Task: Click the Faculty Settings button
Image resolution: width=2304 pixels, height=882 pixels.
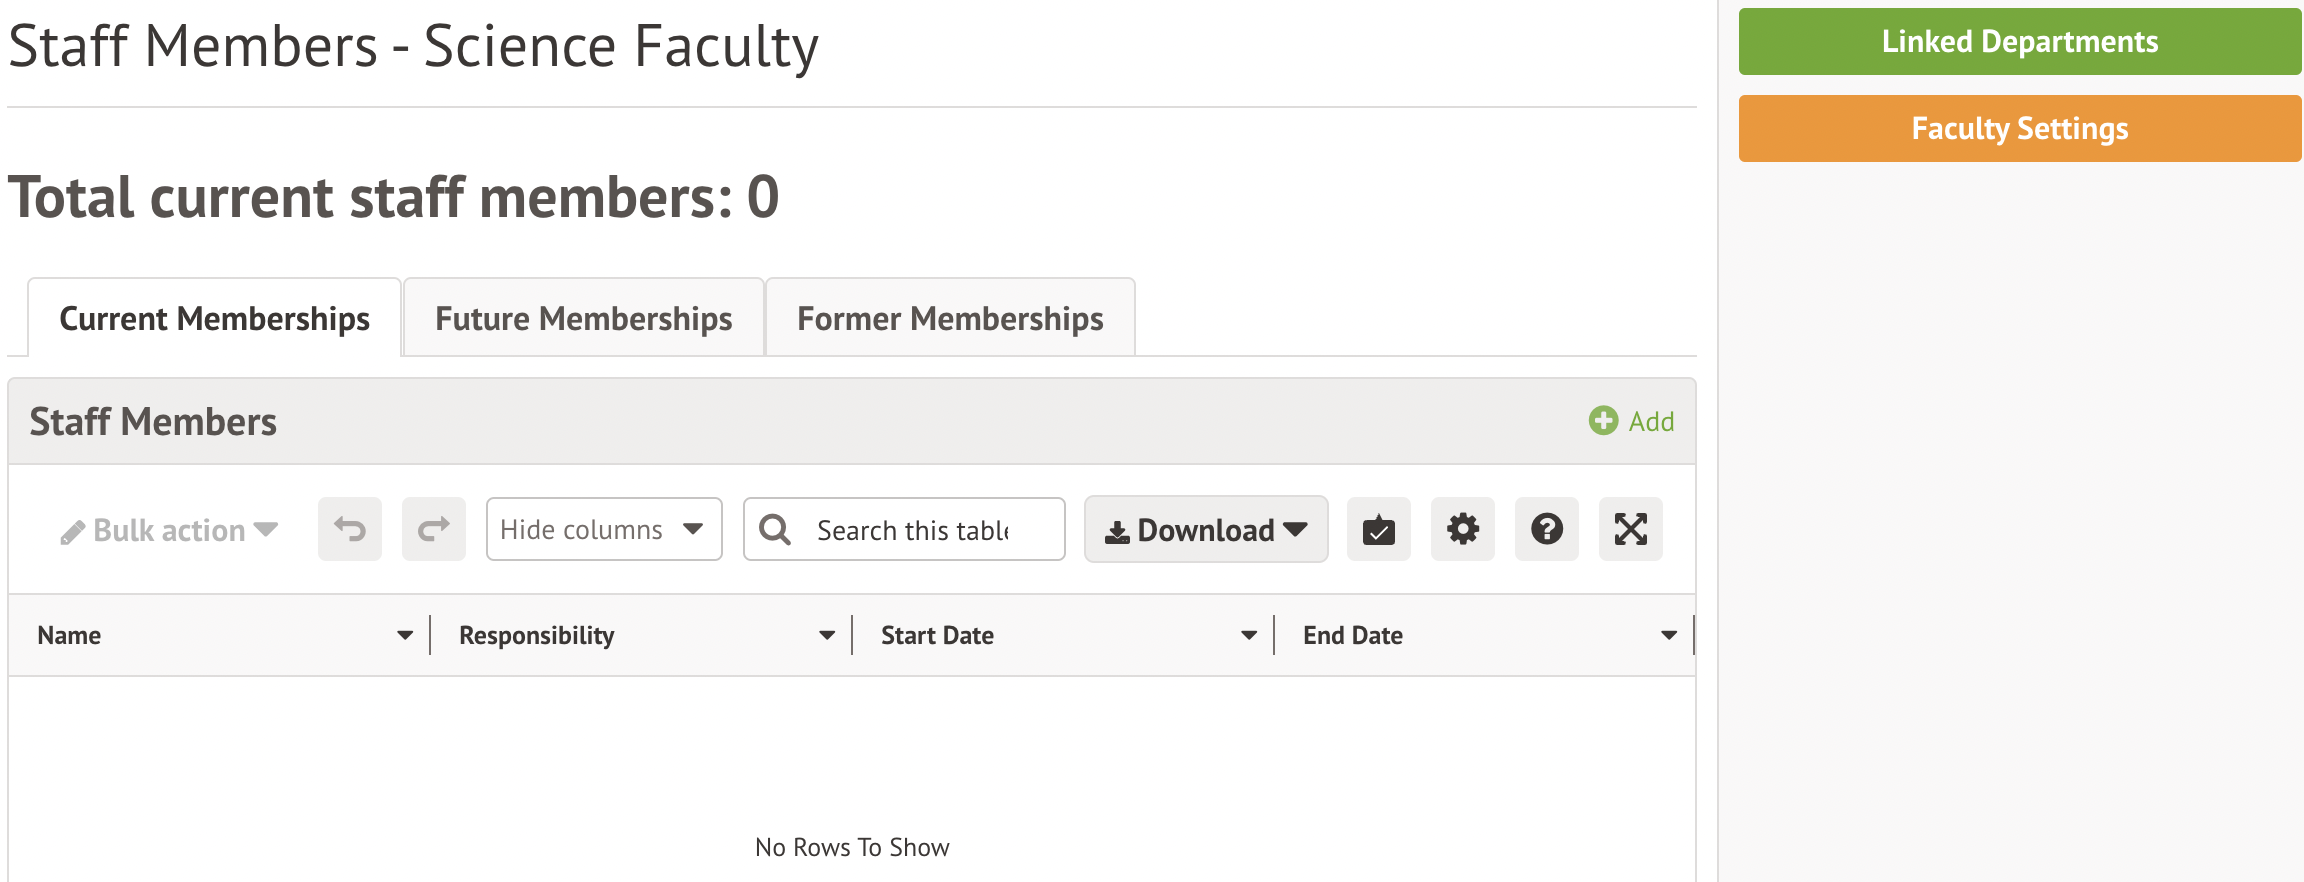Action: 2020,129
